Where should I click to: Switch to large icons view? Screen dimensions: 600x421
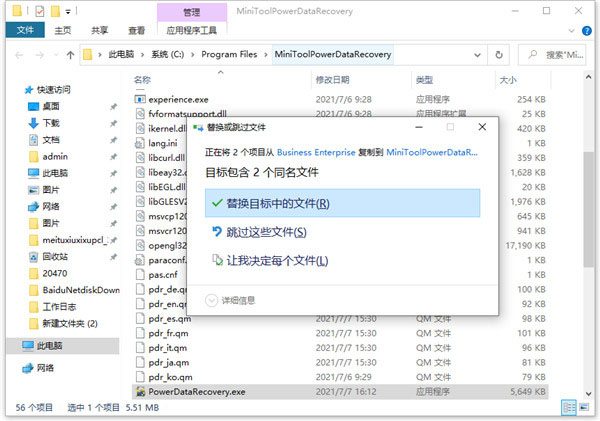coord(584,407)
